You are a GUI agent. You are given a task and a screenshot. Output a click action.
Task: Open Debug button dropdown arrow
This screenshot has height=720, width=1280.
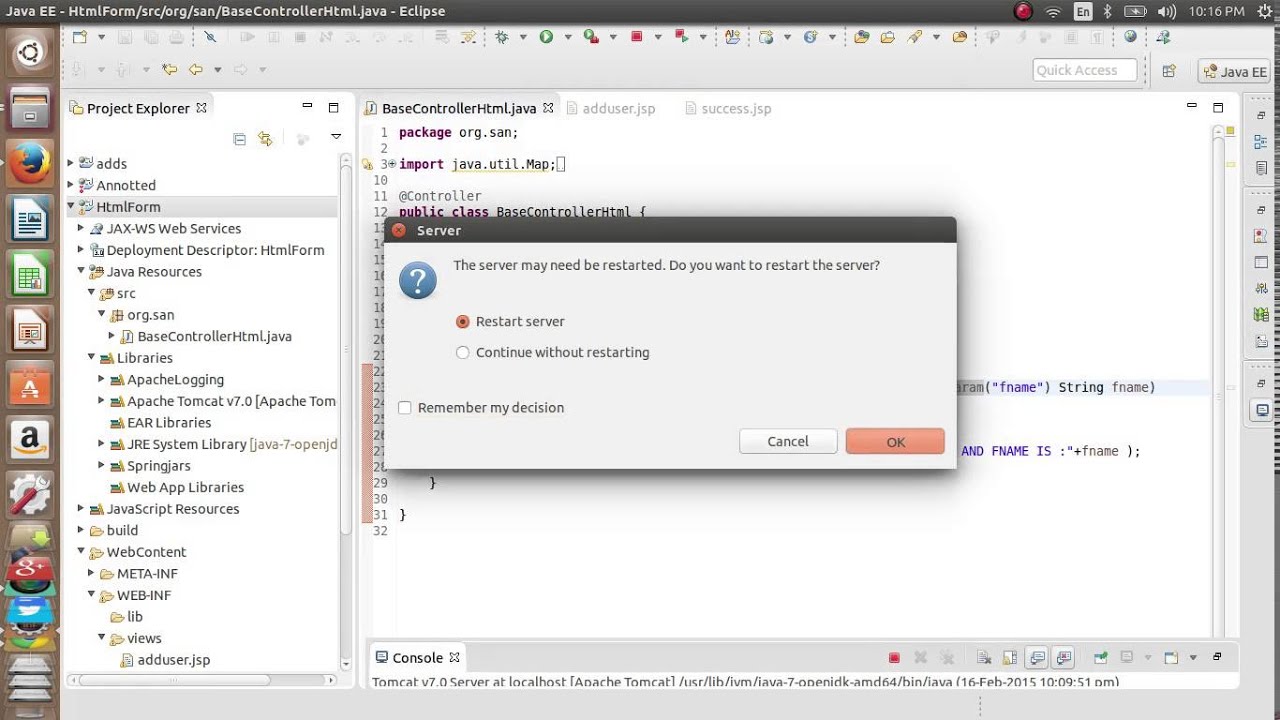[x=523, y=38]
